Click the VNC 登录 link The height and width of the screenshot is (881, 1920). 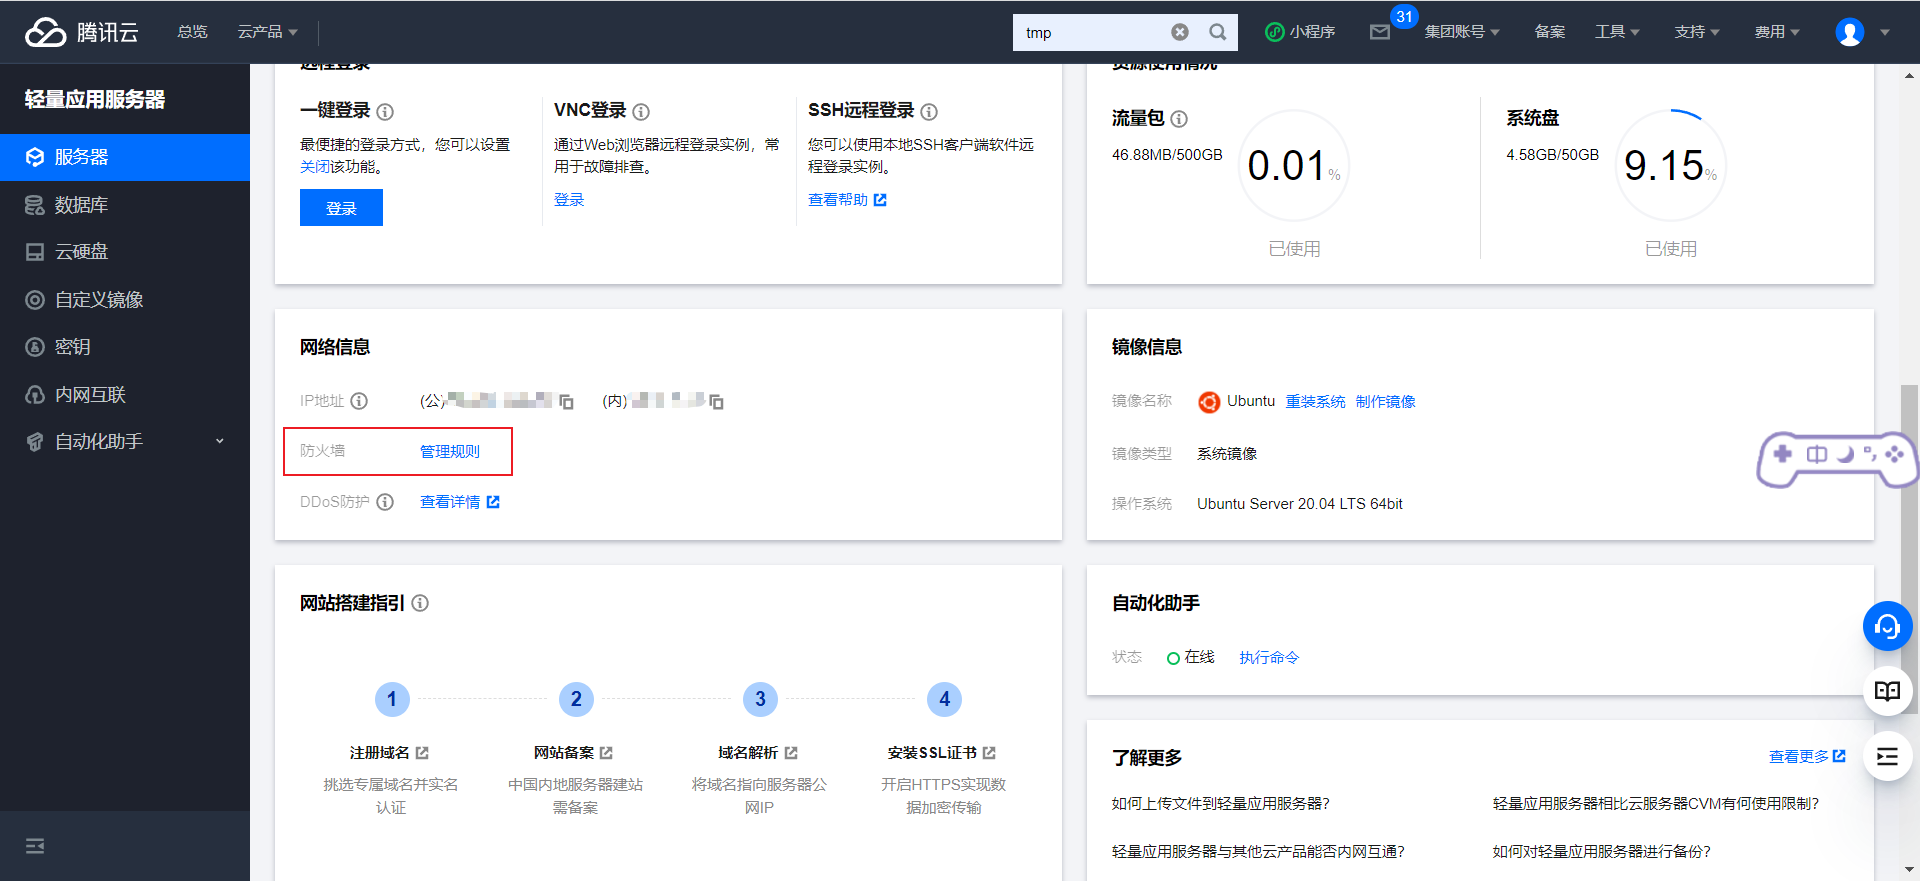569,200
